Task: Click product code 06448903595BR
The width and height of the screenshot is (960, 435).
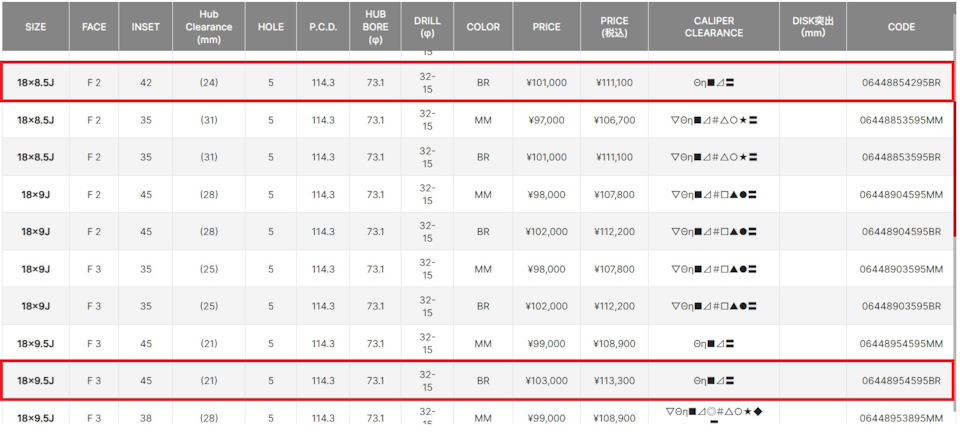Action: coord(901,306)
